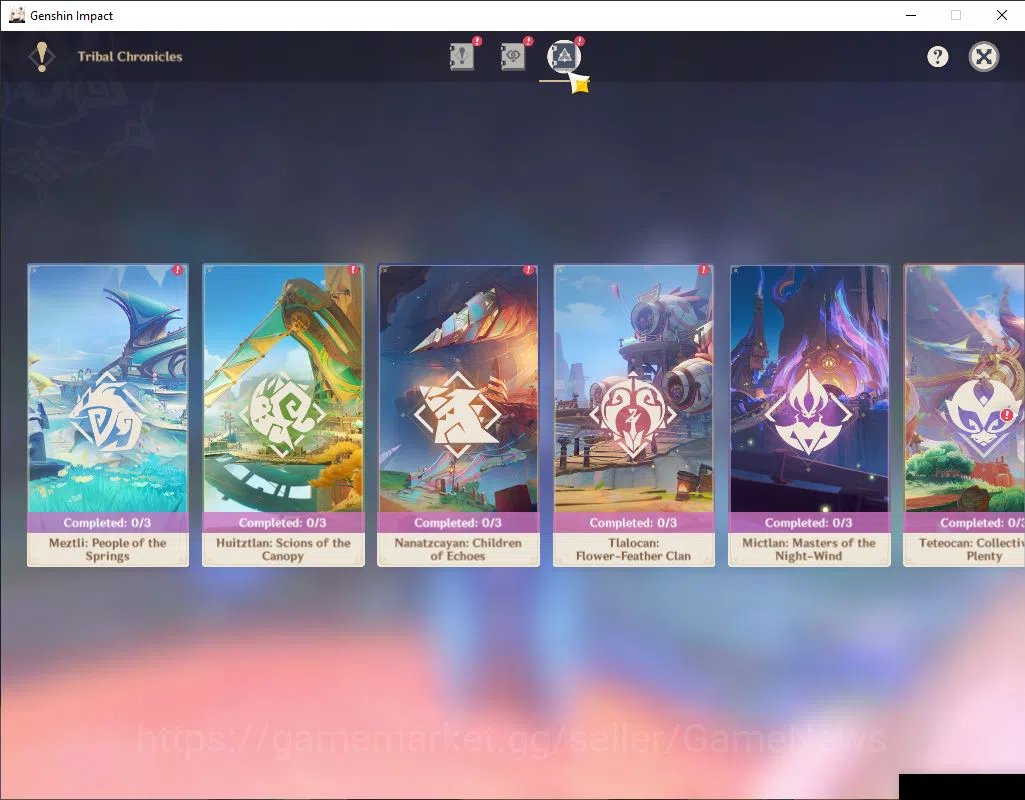Open Huitztlan: Scions of the Canopy card
This screenshot has height=800, width=1025.
[283, 415]
